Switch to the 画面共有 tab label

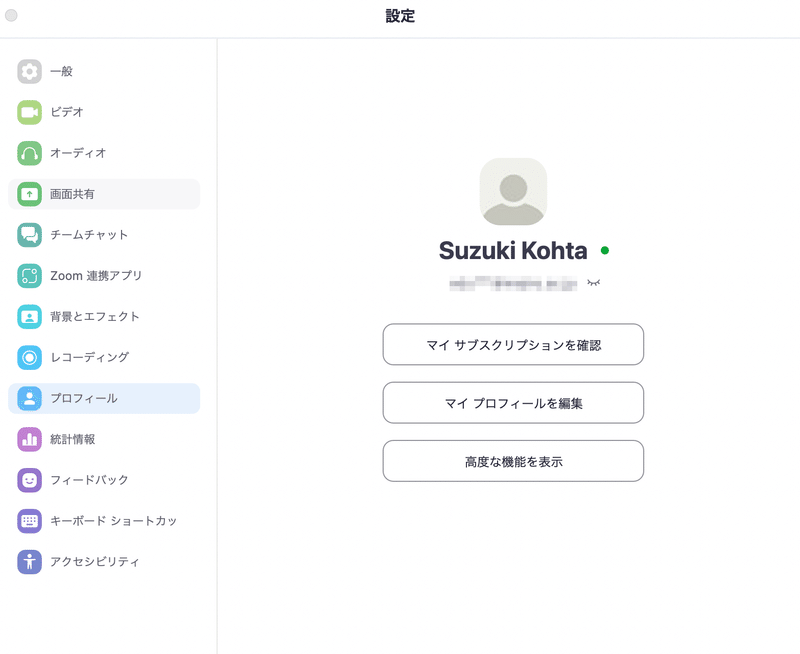tap(72, 194)
